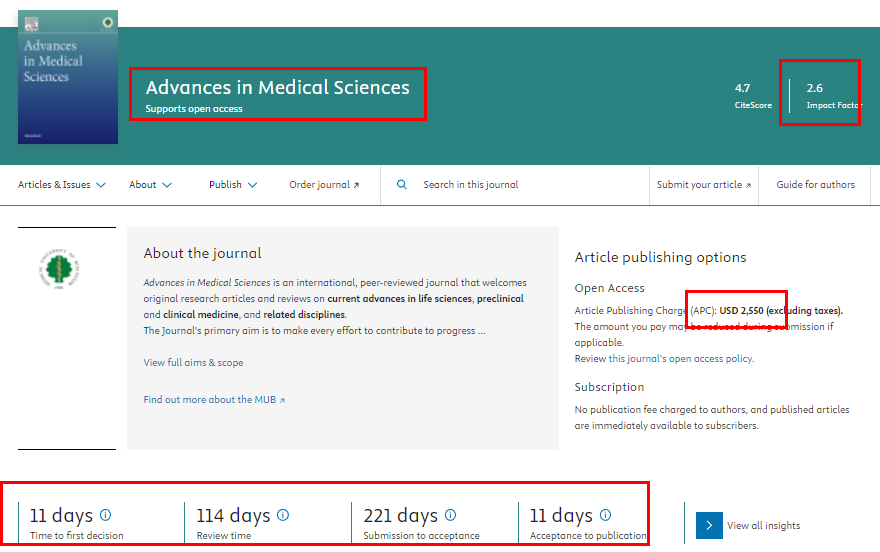Click into Search in this journal field
Viewport: 880px width, 552px height.
point(520,185)
